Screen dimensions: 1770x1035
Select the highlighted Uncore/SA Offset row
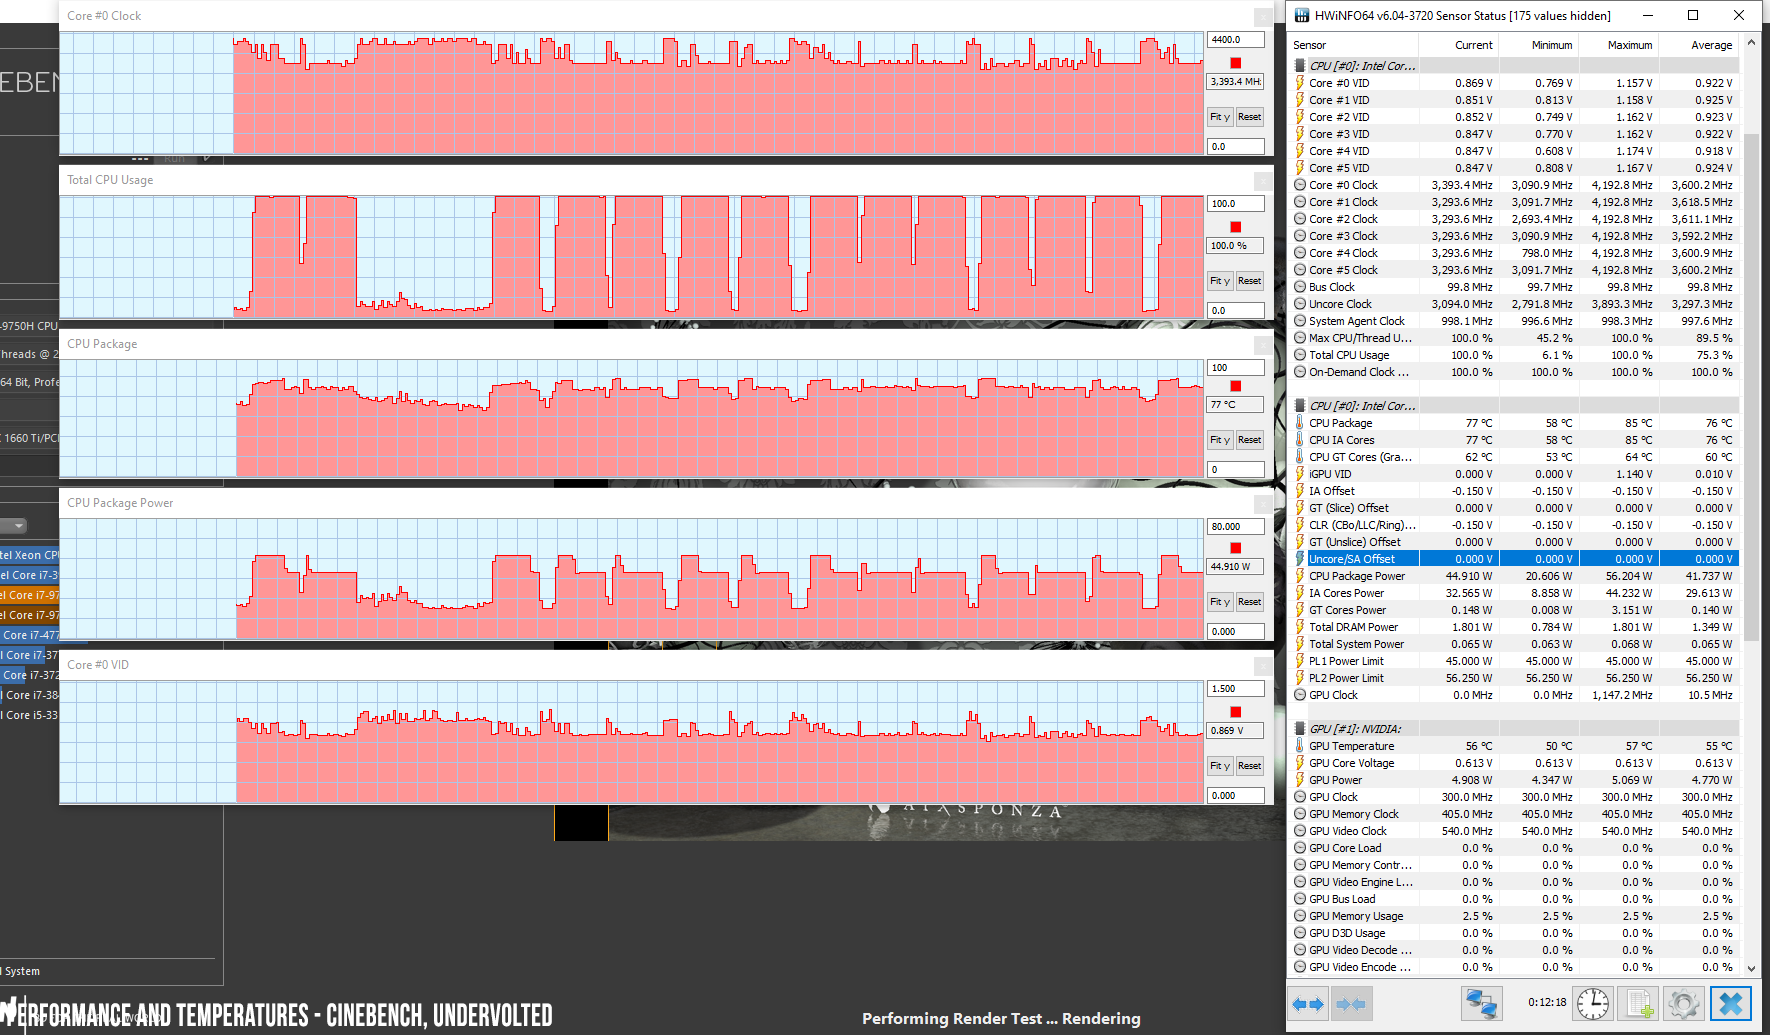(x=1514, y=559)
